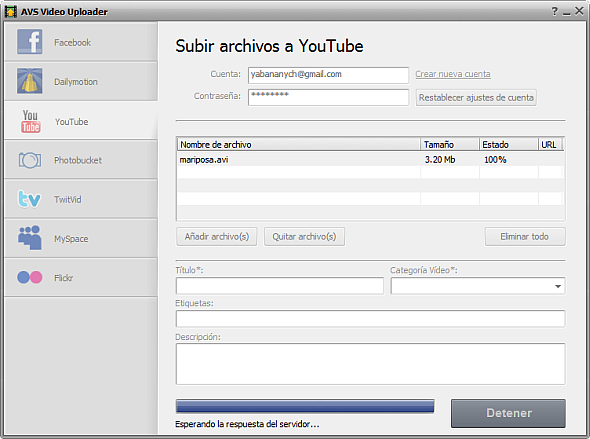Click the MySpace people icon
The image size is (590, 439).
29,238
